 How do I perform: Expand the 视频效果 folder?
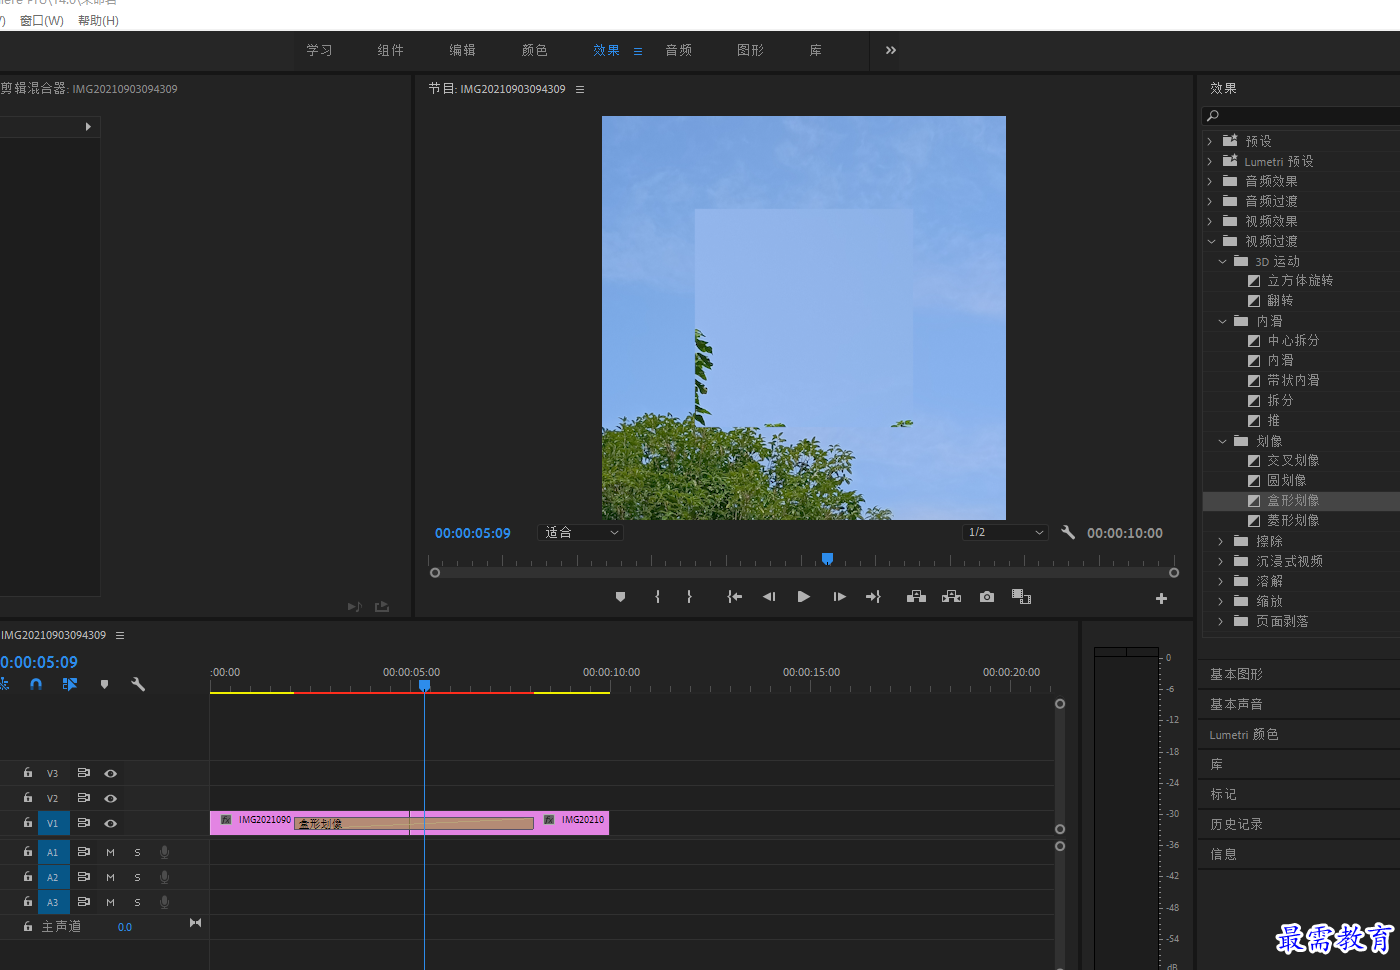[x=1210, y=221]
